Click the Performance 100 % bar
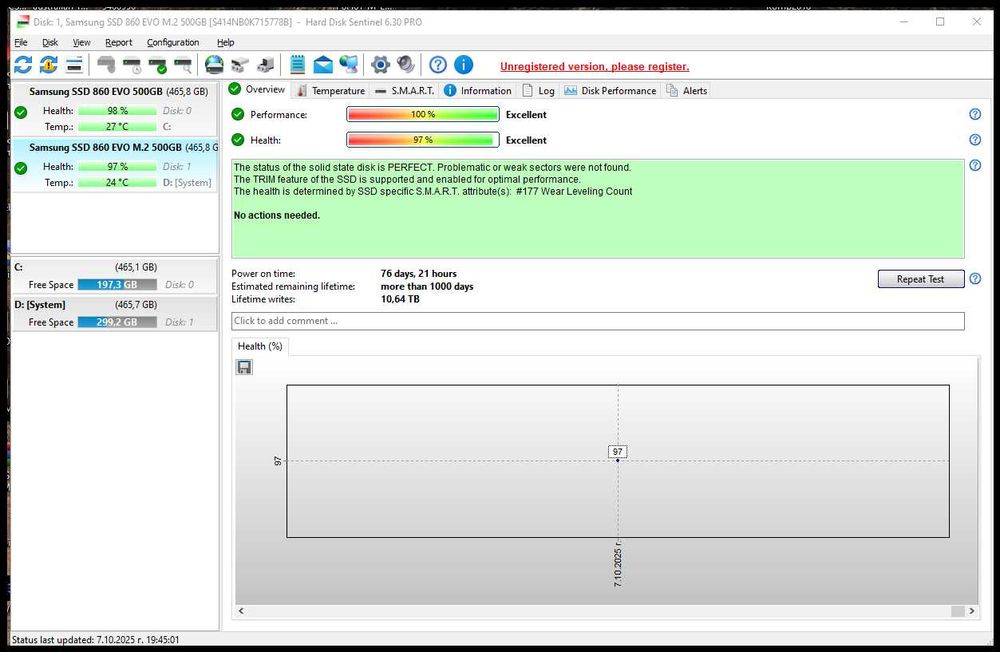The image size is (1000, 652). (423, 114)
